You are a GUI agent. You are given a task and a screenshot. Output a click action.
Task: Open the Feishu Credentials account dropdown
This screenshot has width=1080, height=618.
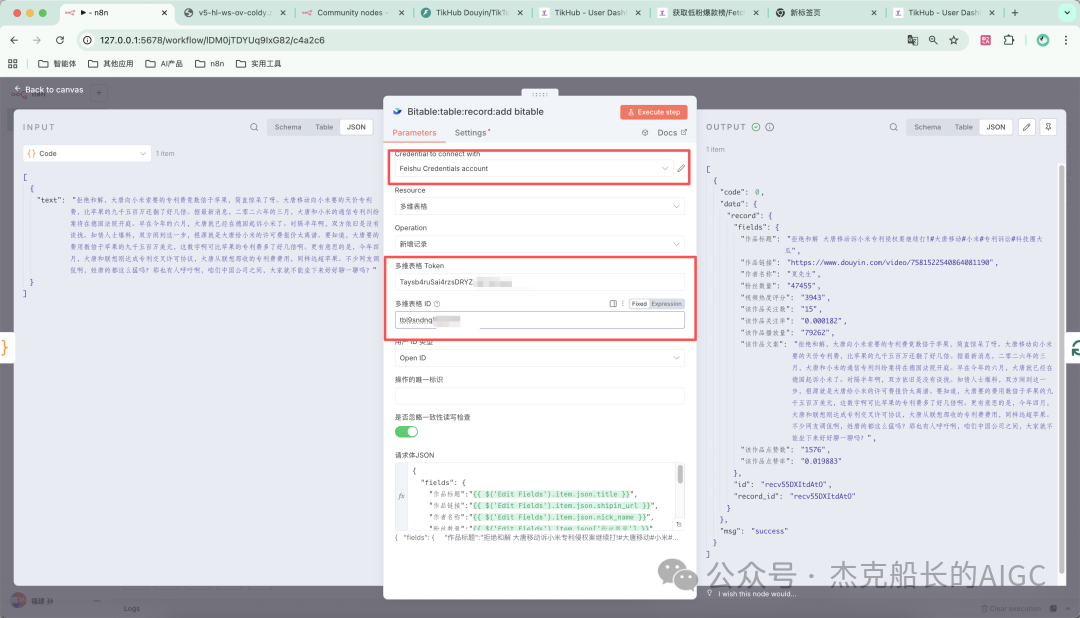[x=532, y=168]
